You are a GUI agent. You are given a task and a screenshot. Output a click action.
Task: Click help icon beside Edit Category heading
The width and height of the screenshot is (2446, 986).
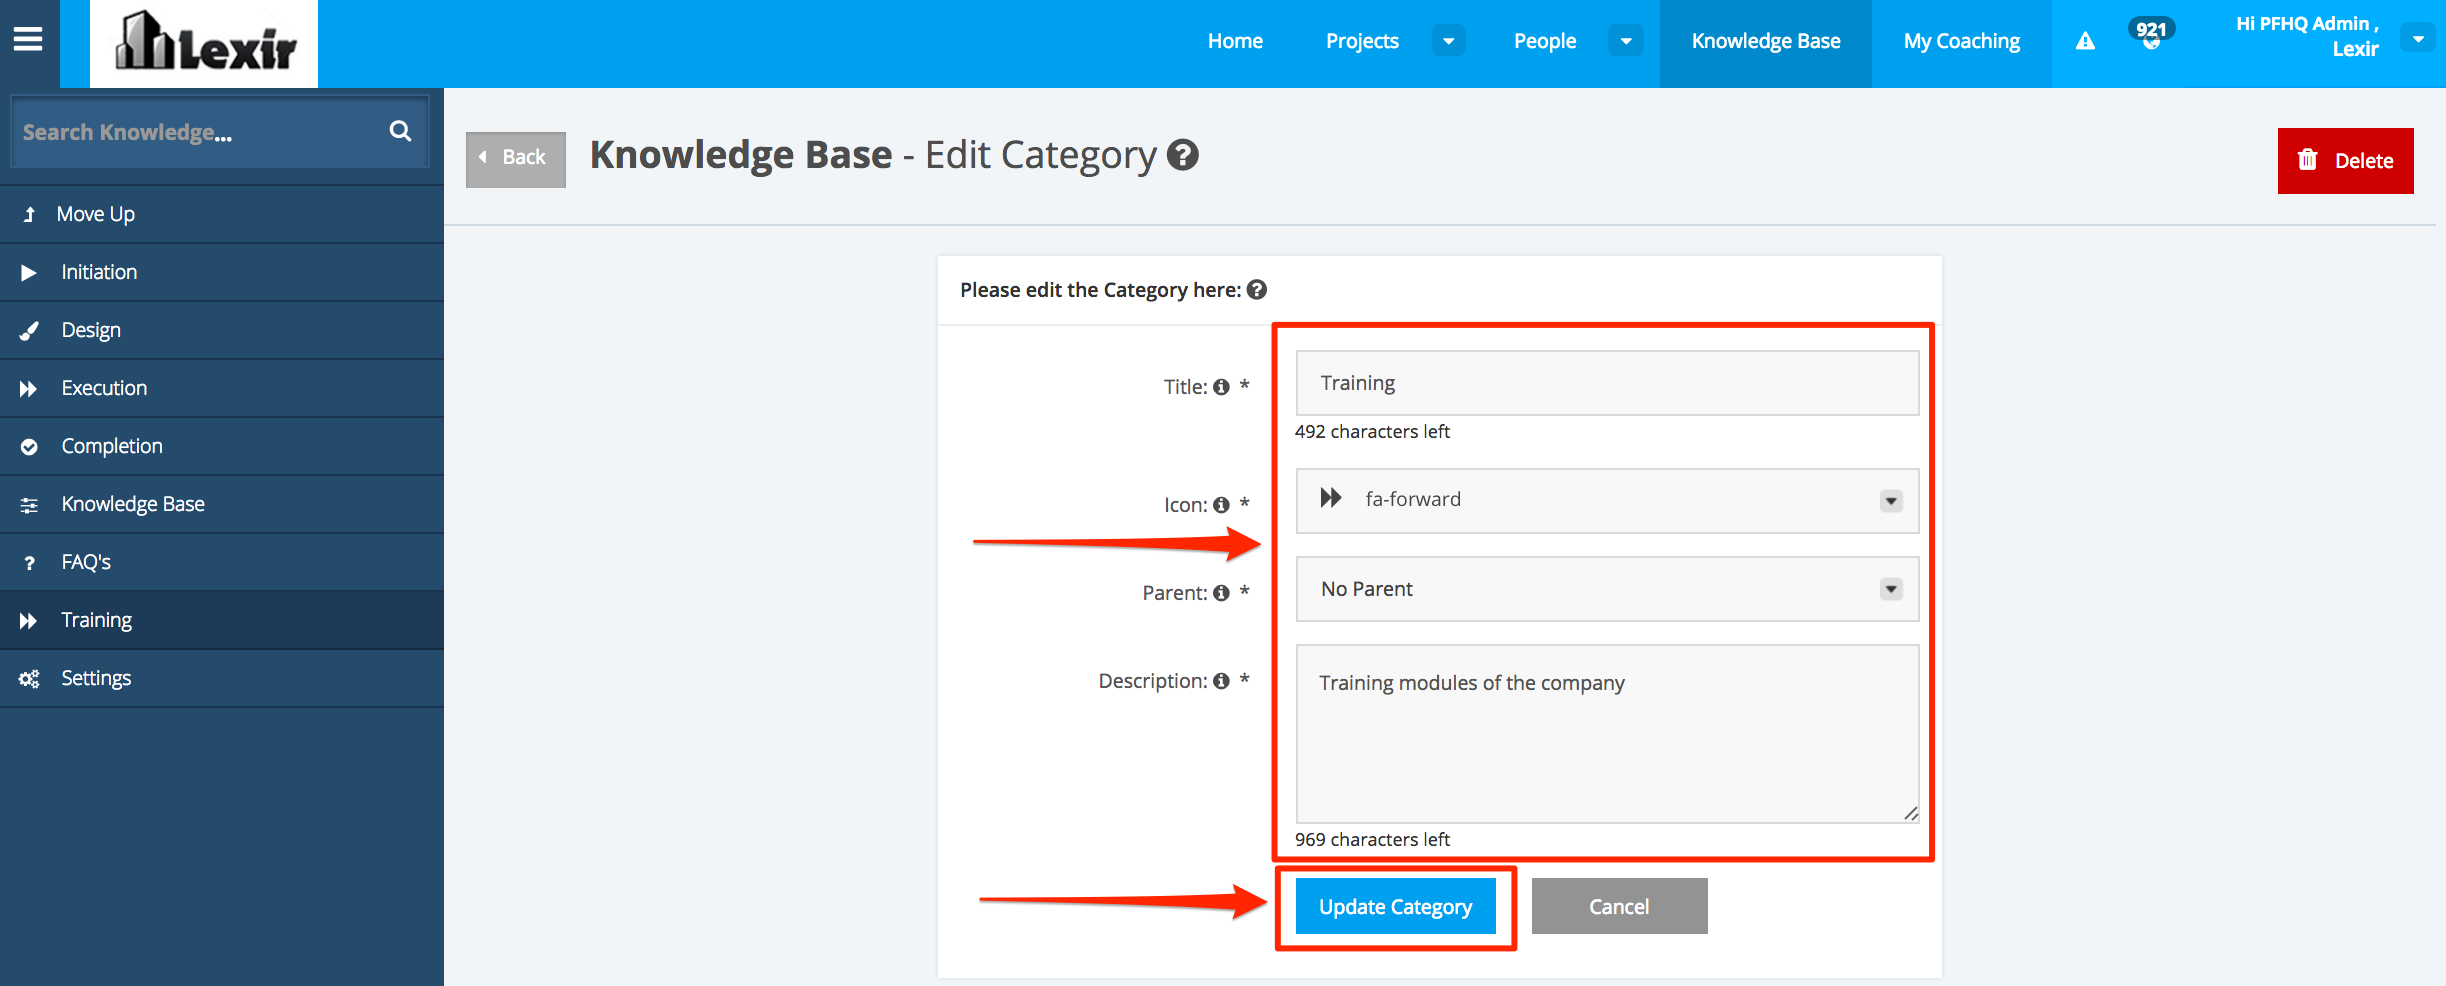(1183, 155)
